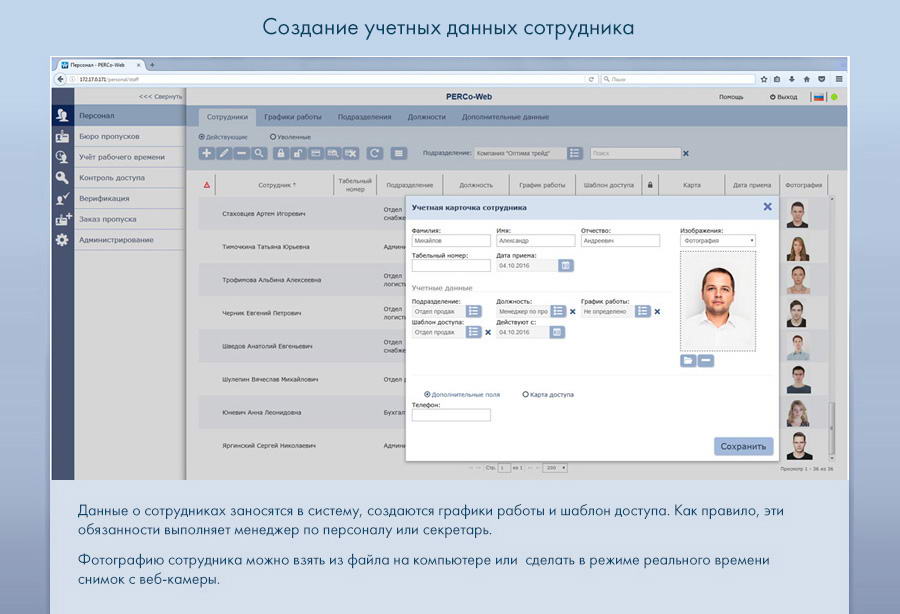This screenshot has height=614, width=900.
Task: Open list selector for Должность field
Action: 558,311
